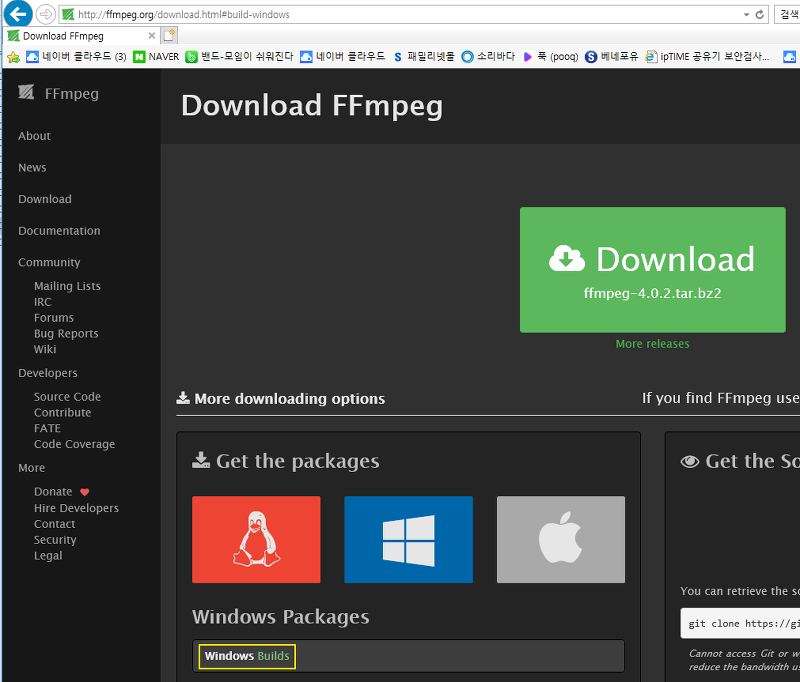Viewport: 800px width, 682px height.
Task: Open the 네이버 클라우드 (3) bookmark
Action: (x=77, y=57)
